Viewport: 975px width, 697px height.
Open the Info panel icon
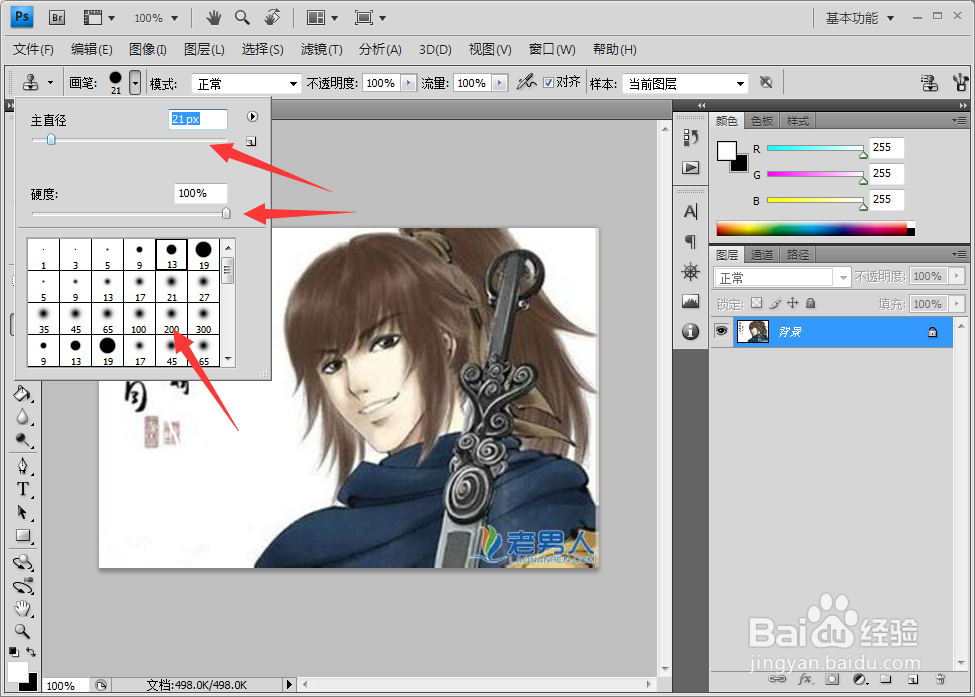click(690, 331)
